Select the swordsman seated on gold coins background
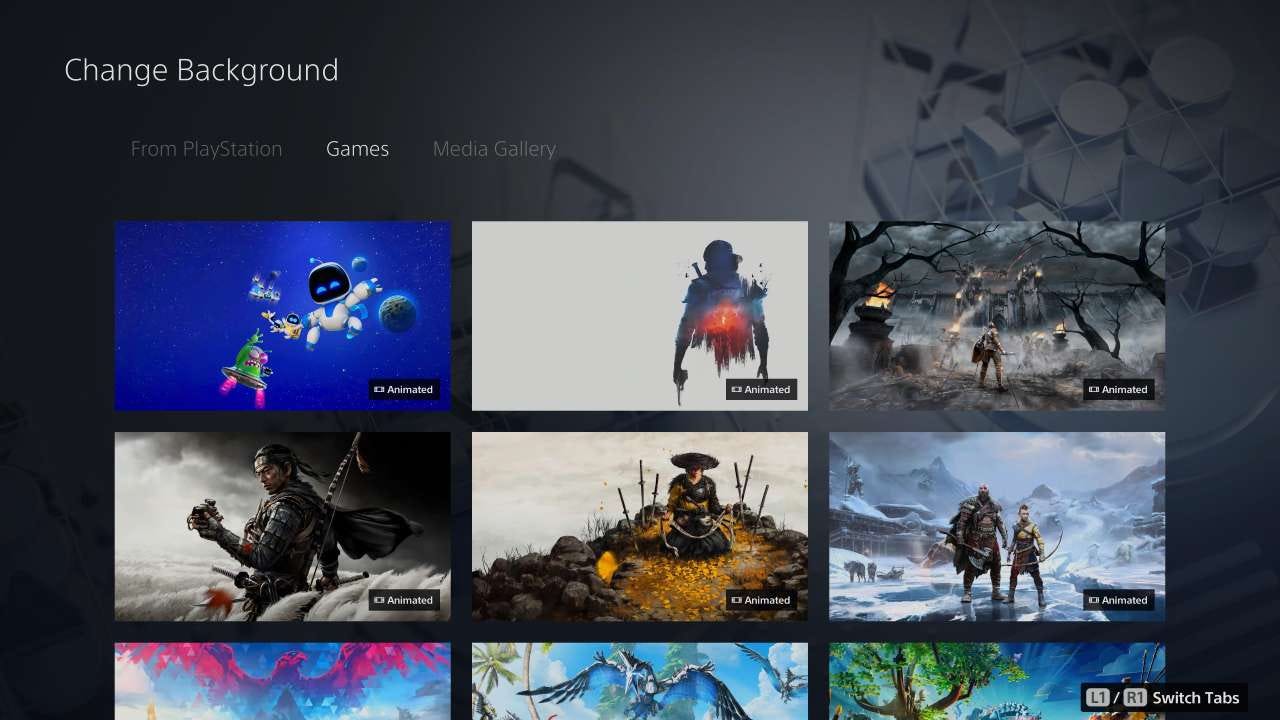 pos(639,526)
